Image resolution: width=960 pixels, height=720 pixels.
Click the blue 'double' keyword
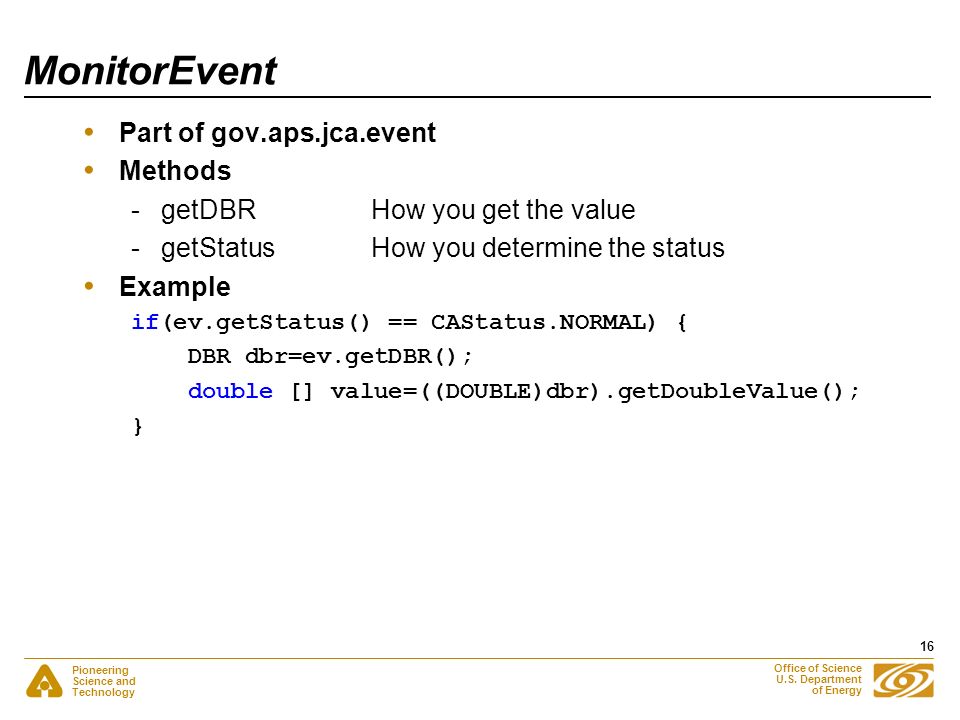tap(230, 391)
